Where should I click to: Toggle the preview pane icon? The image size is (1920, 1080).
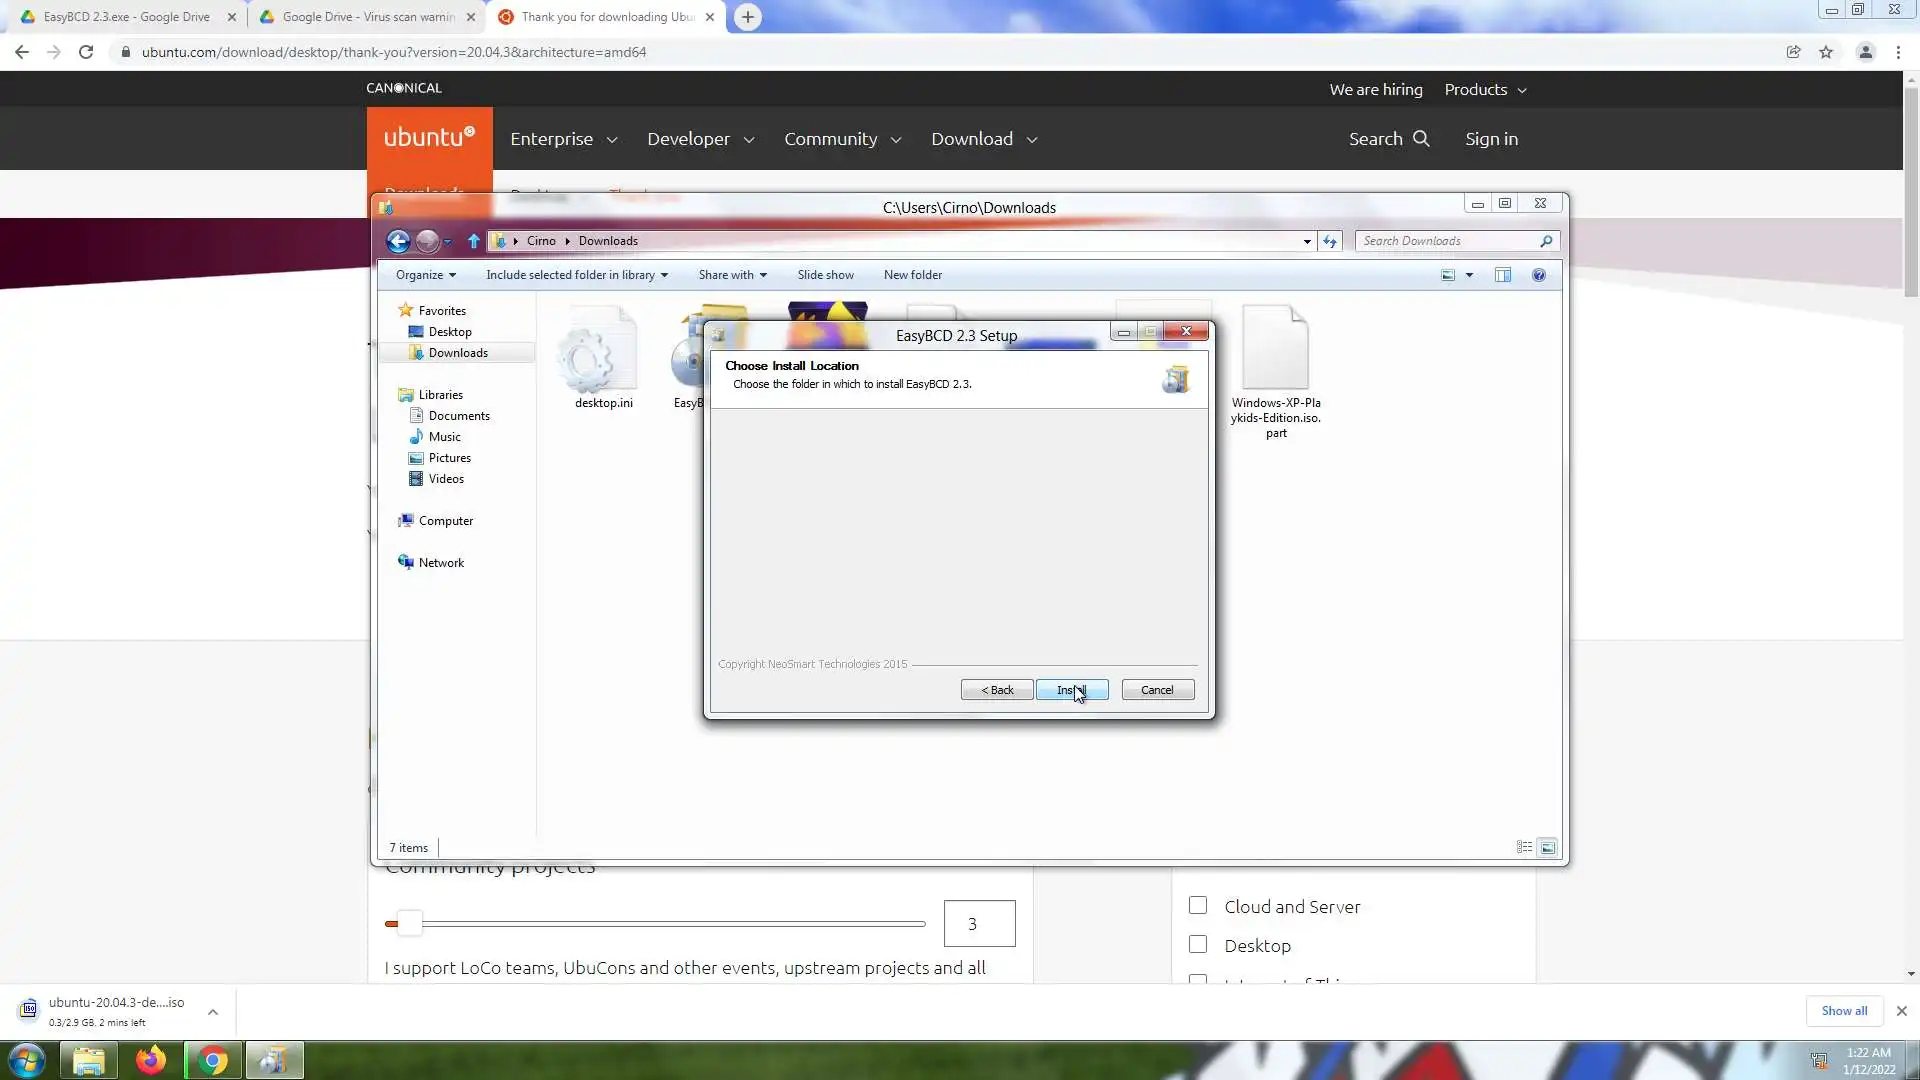[x=1502, y=275]
